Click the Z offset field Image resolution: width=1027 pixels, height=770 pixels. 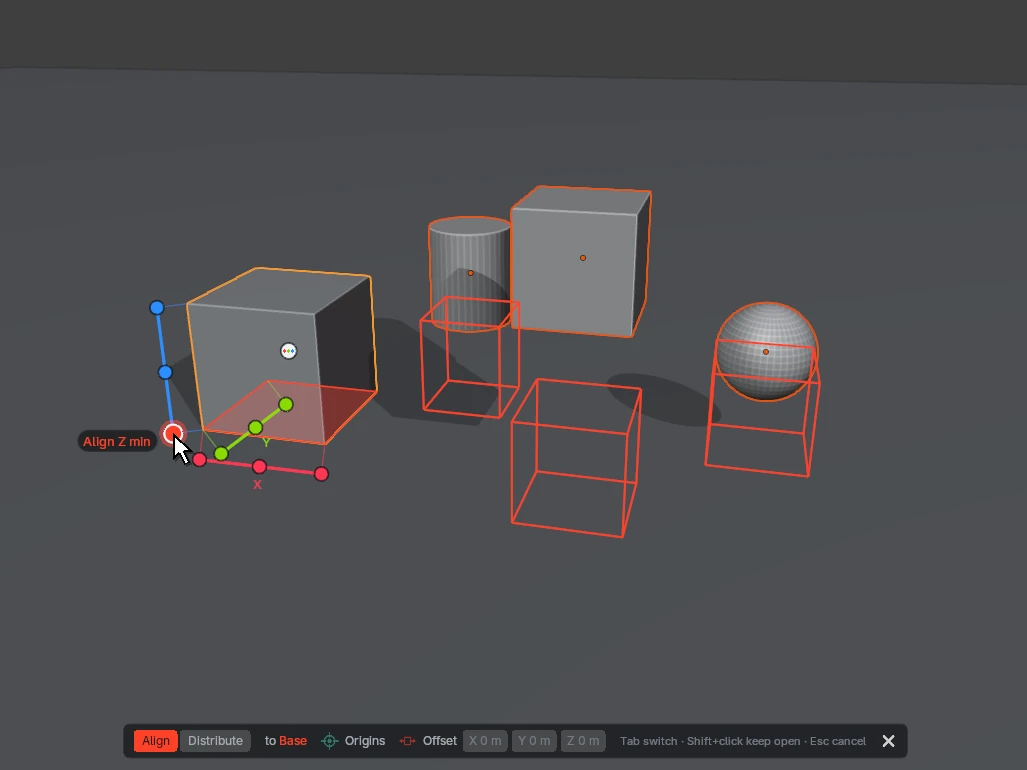tap(583, 741)
